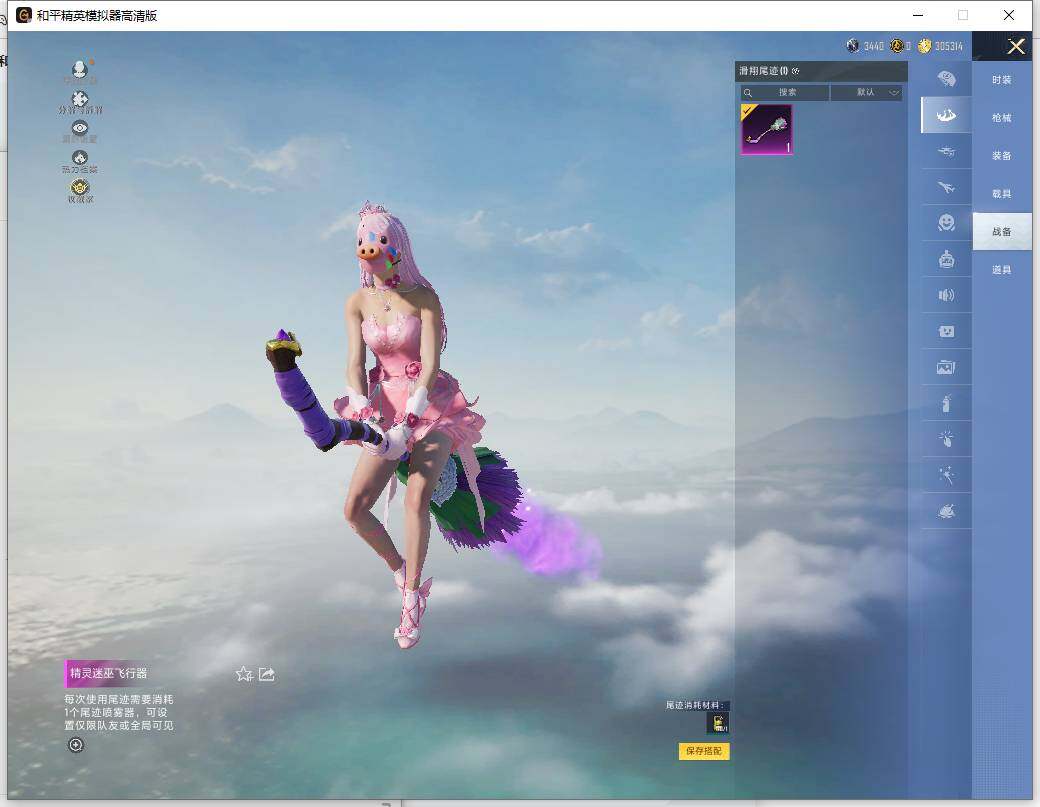Switch to the 装备 tab
1040x807 pixels.
[x=1002, y=155]
